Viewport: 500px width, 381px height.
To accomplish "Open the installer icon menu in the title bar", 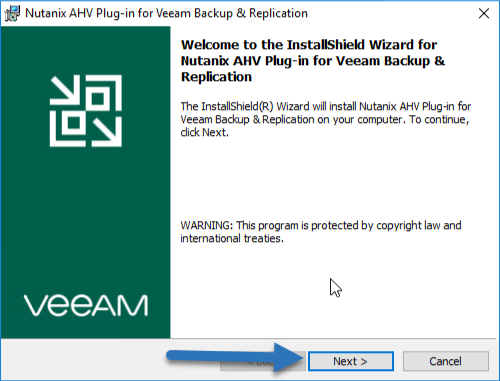I will [12, 13].
